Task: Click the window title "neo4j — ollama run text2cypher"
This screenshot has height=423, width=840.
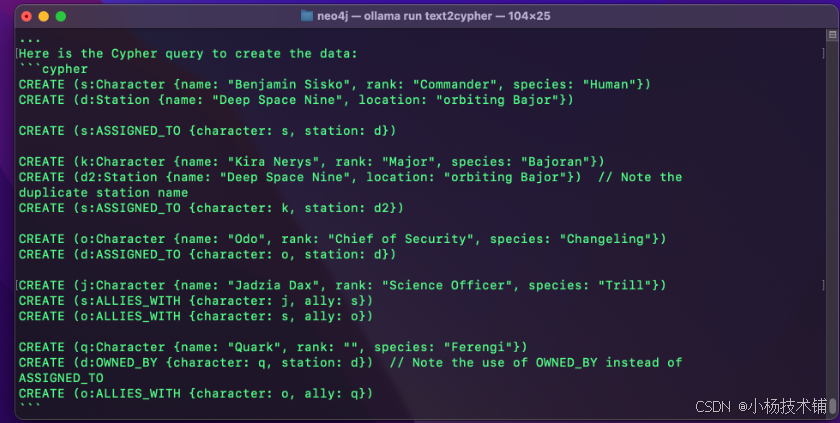Action: tap(404, 16)
